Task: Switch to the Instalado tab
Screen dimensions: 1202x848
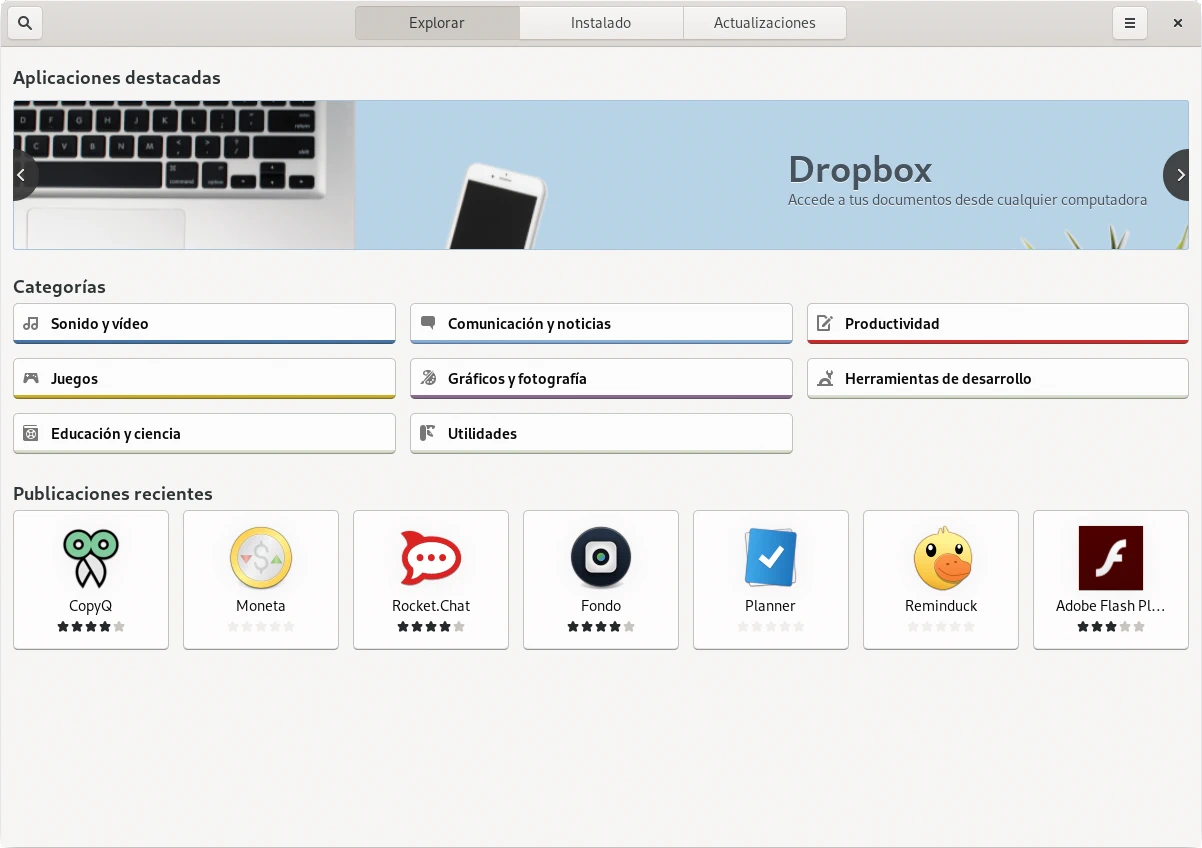Action: pos(601,23)
